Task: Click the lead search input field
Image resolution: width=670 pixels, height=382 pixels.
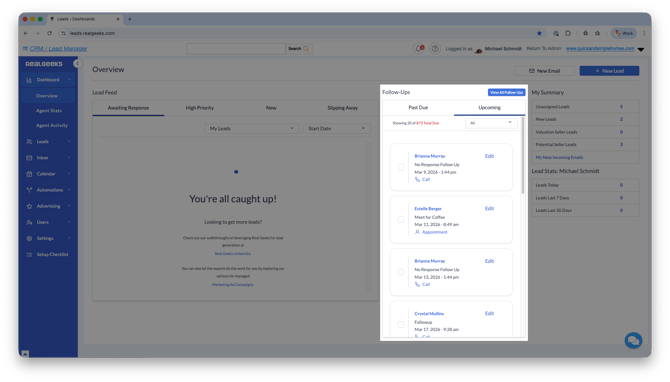Action: click(x=236, y=49)
